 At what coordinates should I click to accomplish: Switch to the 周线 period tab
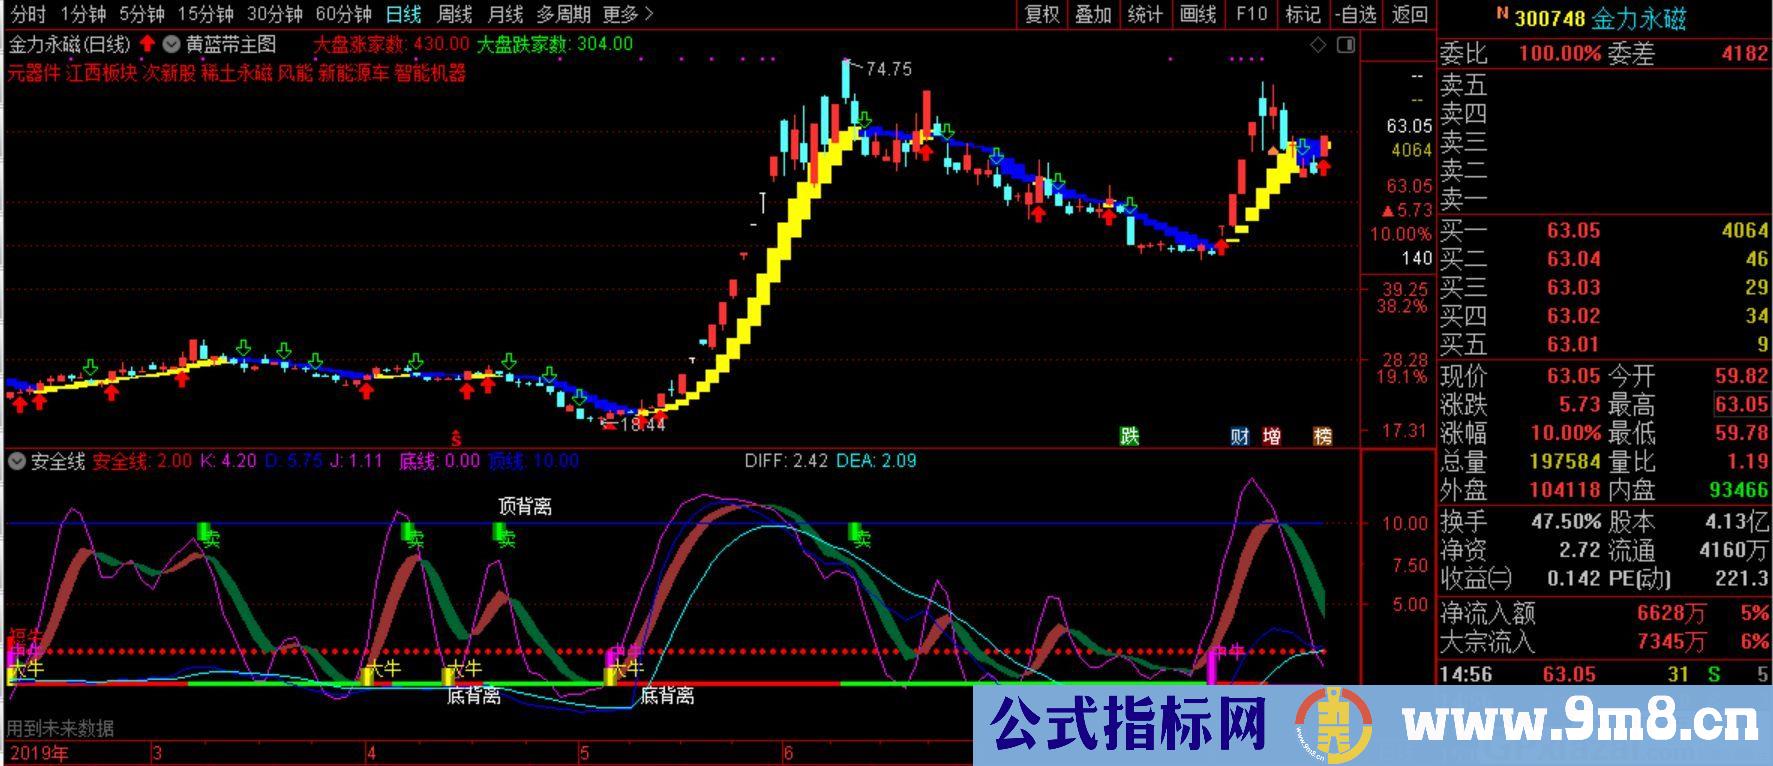pyautogui.click(x=455, y=14)
